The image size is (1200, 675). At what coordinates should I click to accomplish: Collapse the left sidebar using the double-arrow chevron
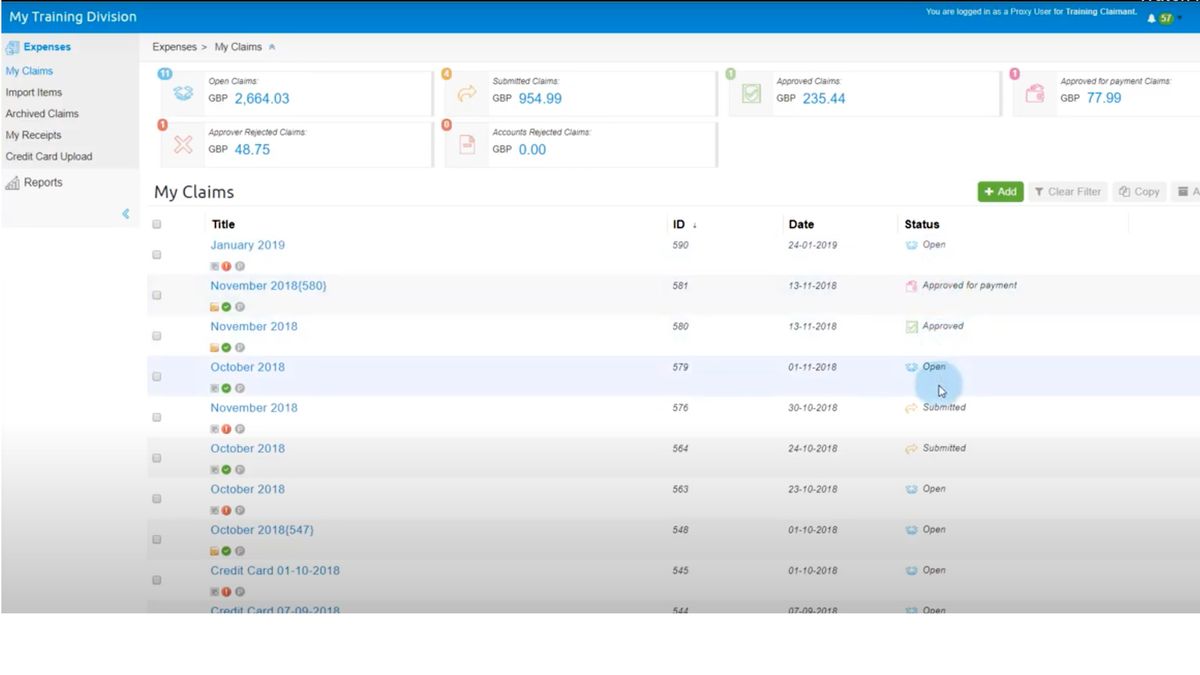(125, 213)
